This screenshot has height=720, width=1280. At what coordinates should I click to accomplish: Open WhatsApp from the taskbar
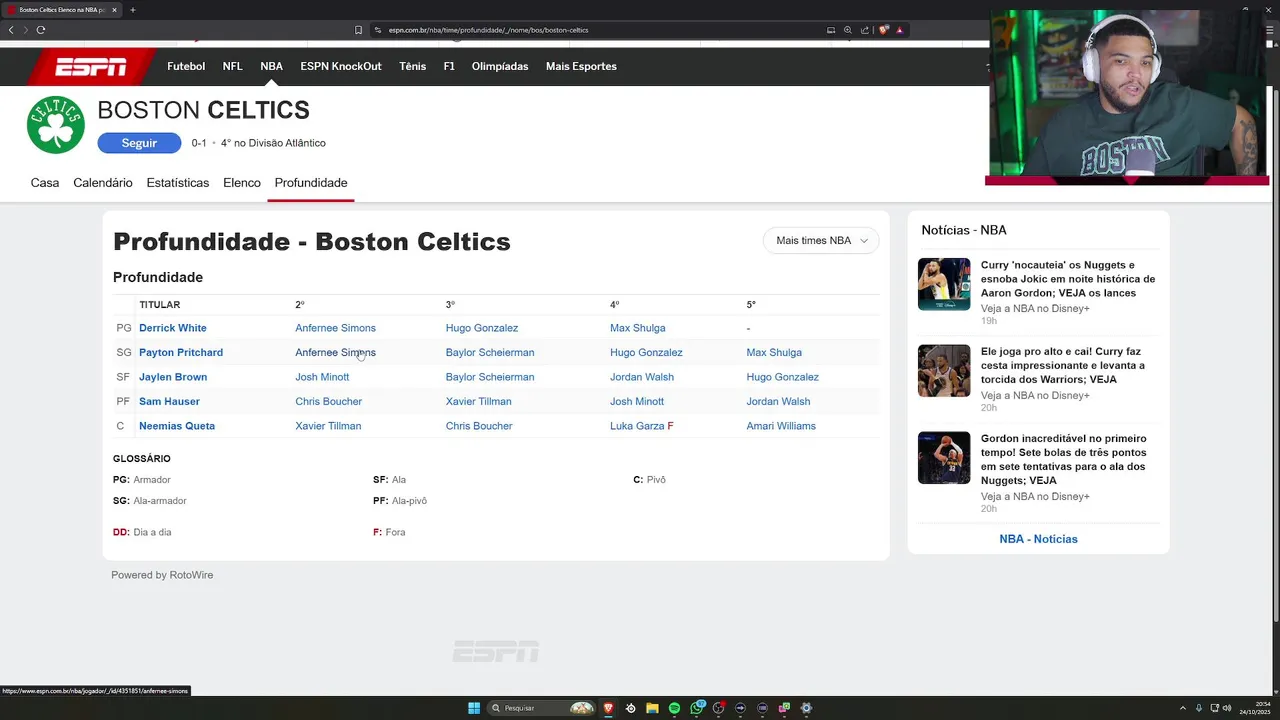click(697, 708)
